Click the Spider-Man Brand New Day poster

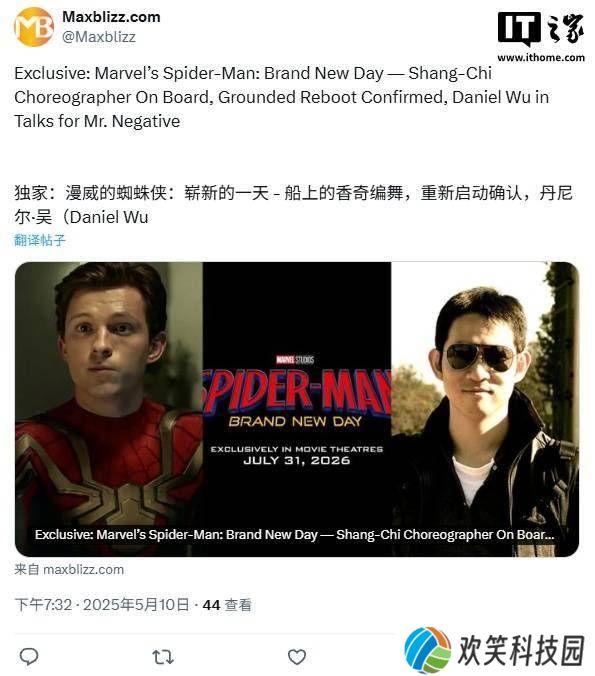(x=297, y=409)
